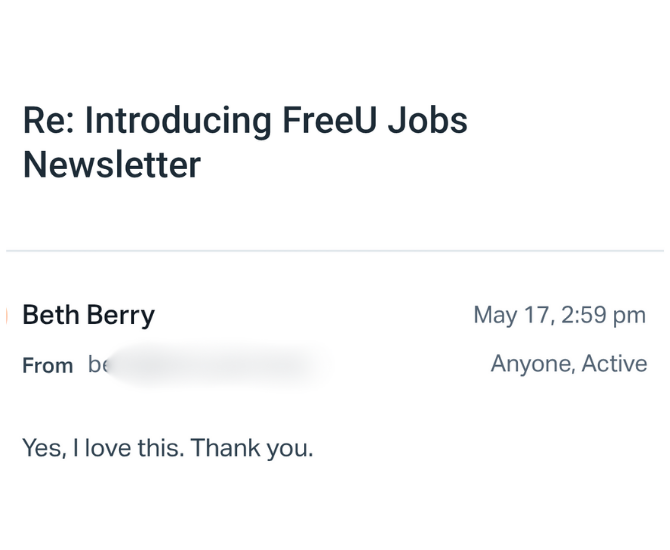Click the orange marker beside Beth Berry
This screenshot has width=670, height=550.
pos(7,316)
